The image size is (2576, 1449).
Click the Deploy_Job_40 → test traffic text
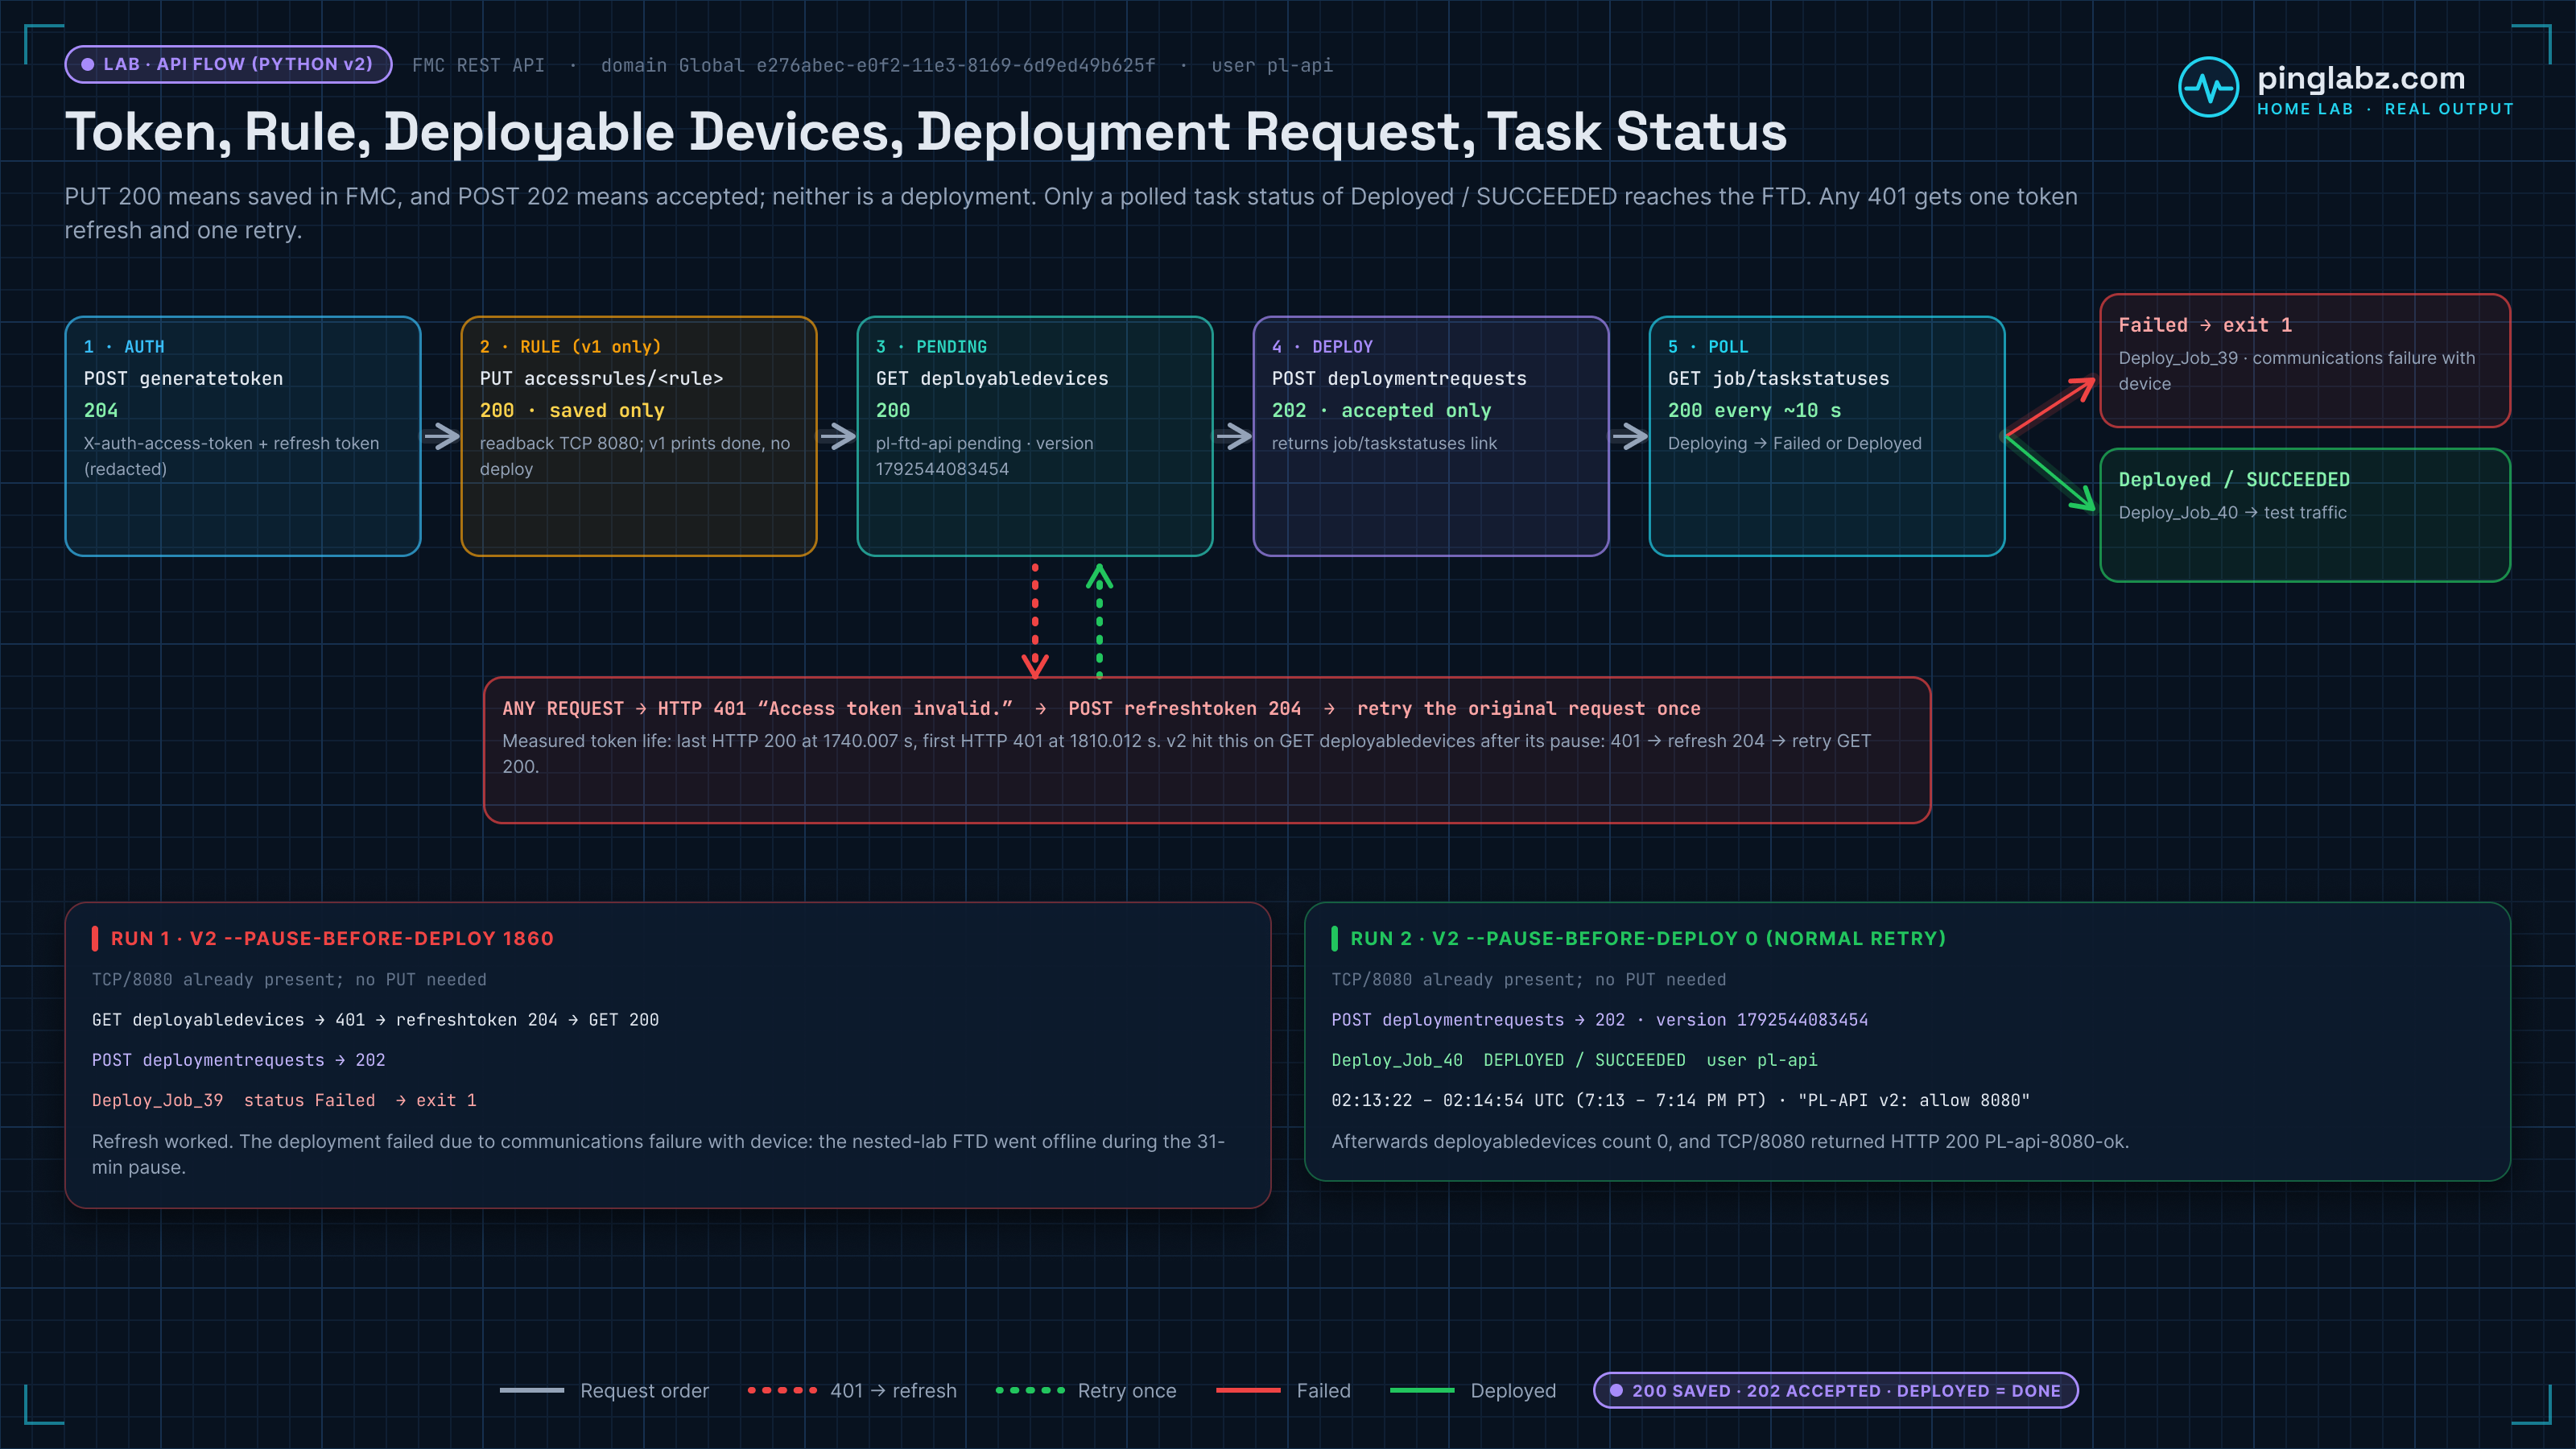pyautogui.click(x=2232, y=512)
